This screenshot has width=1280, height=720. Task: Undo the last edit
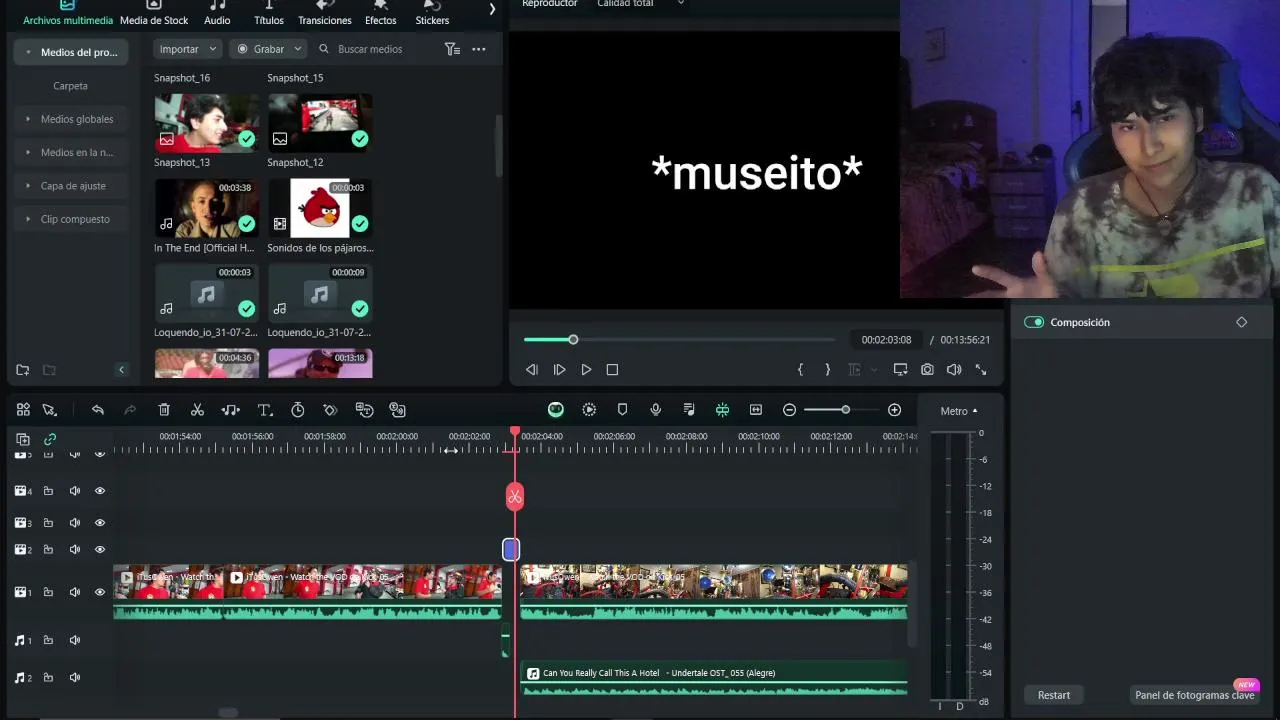pos(98,410)
